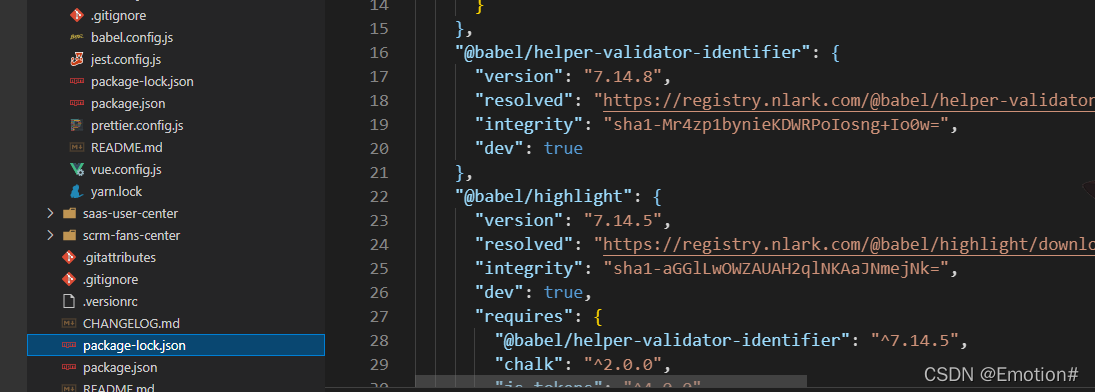Viewport: 1095px width, 392px height.
Task: Click the Prettier icon beside prettier.config.js
Action: [x=77, y=126]
